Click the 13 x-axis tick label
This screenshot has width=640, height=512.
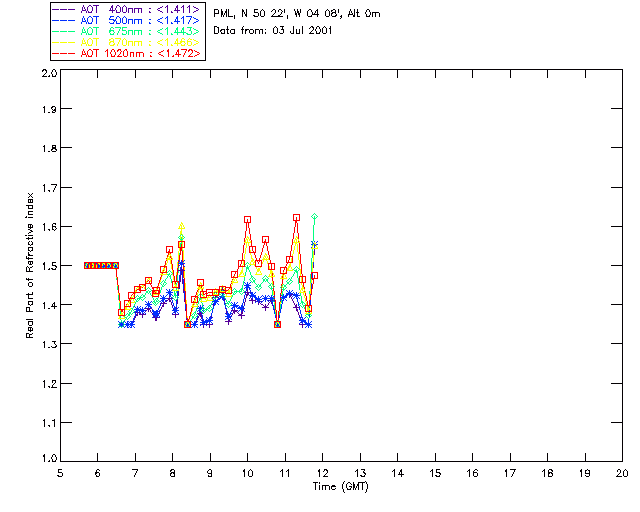360,473
